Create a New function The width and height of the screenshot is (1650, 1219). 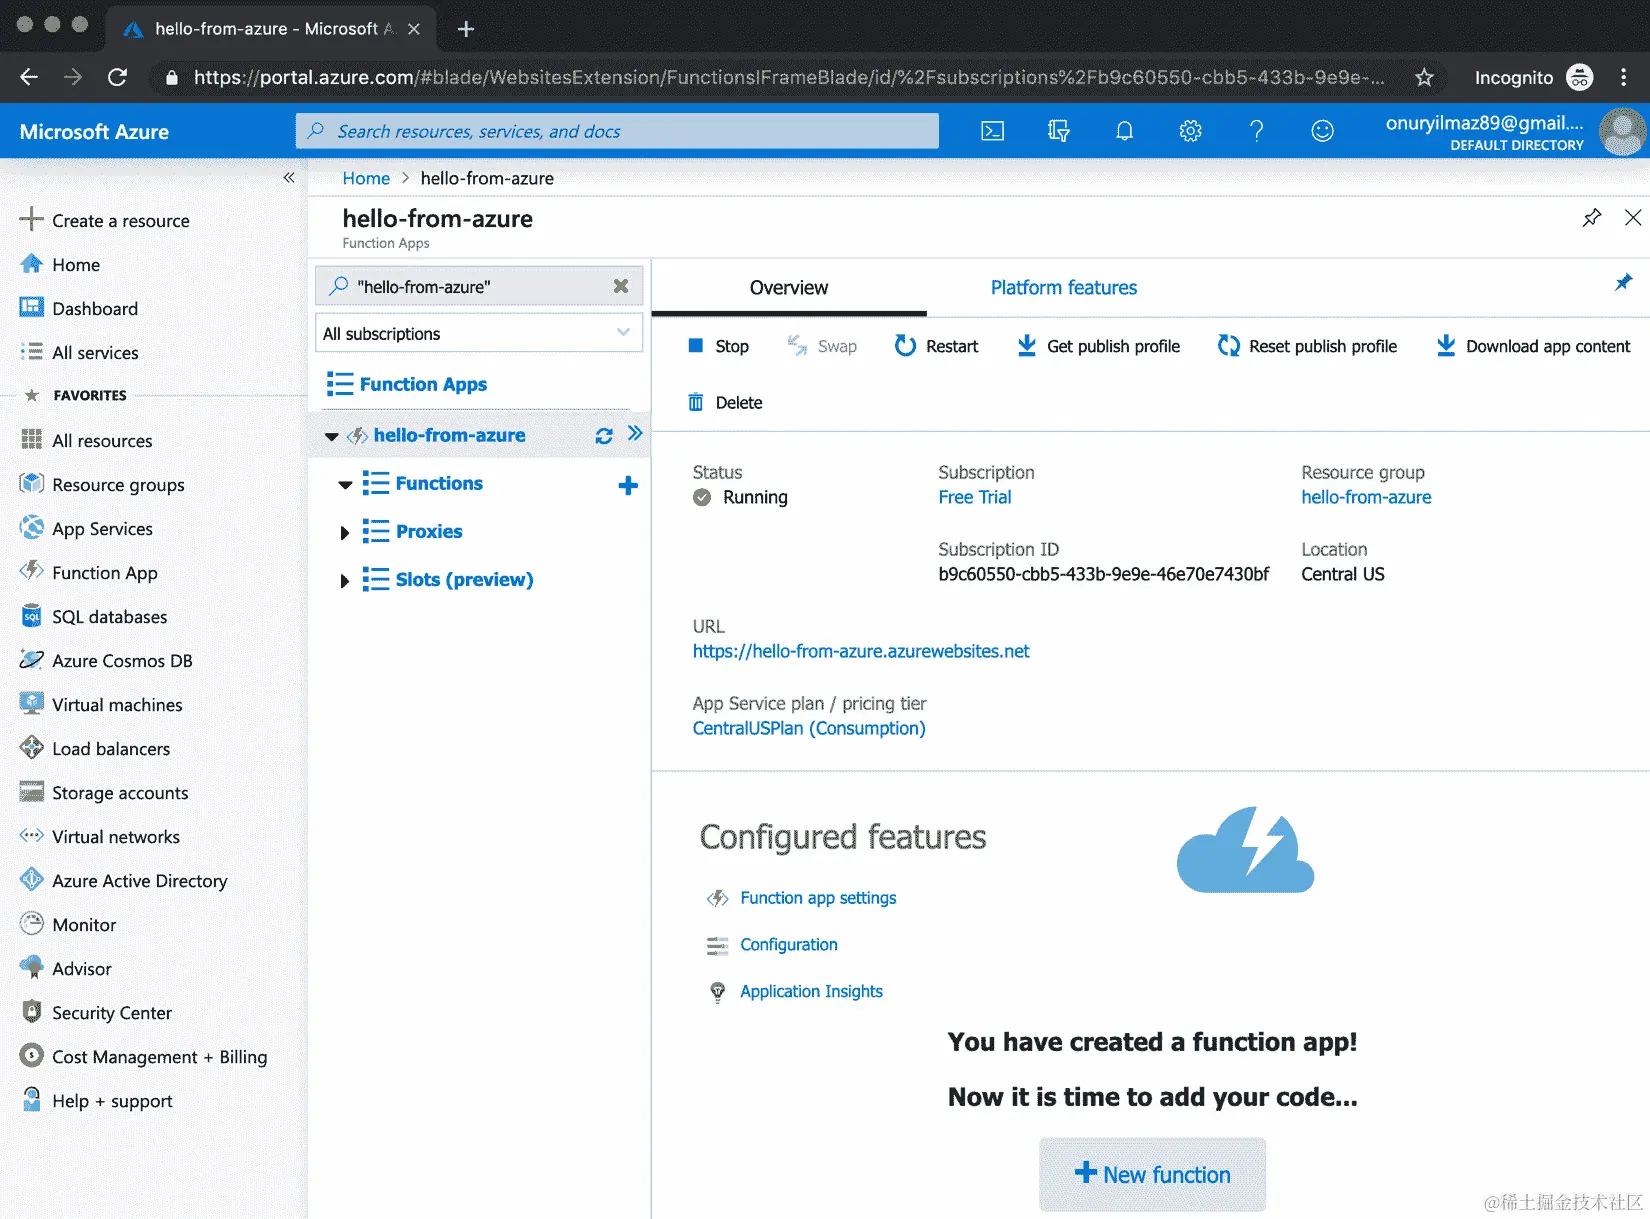(x=1151, y=1174)
